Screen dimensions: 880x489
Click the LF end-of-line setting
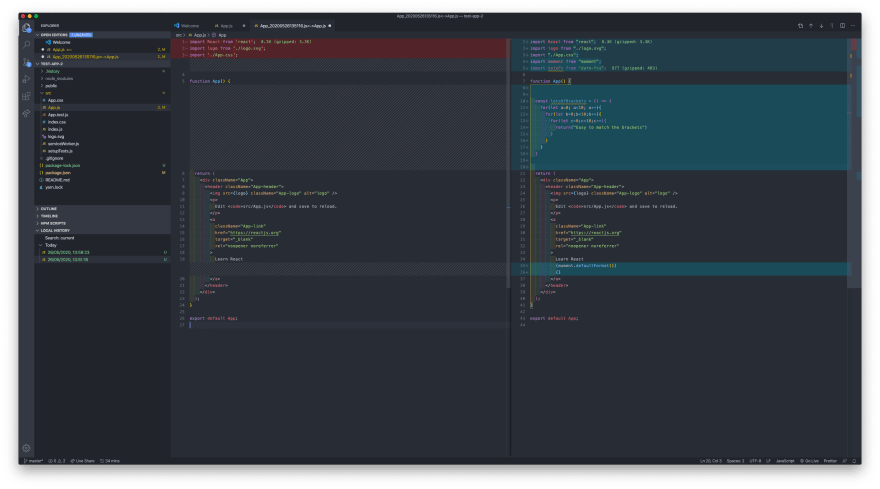tap(768, 461)
